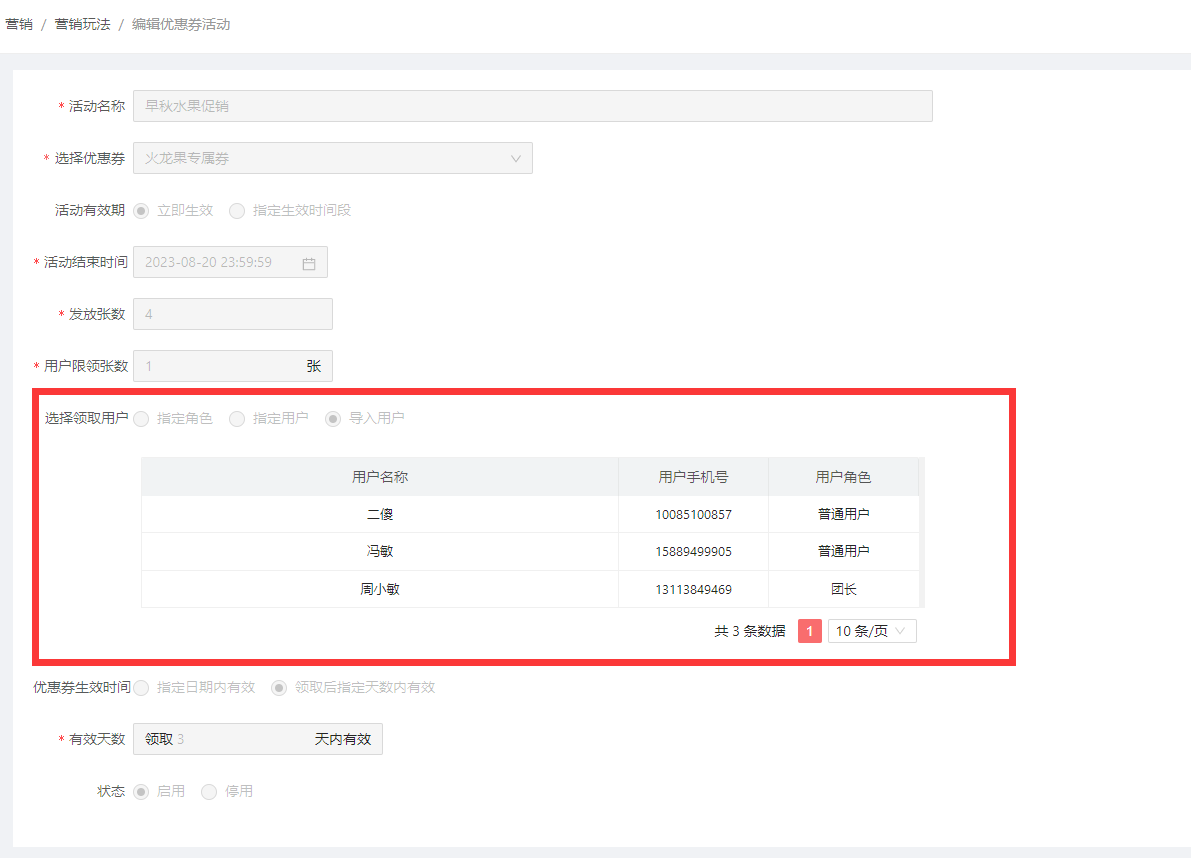Image resolution: width=1191 pixels, height=858 pixels.
Task: Go to 营销 breadcrumb link
Action: coord(19,24)
